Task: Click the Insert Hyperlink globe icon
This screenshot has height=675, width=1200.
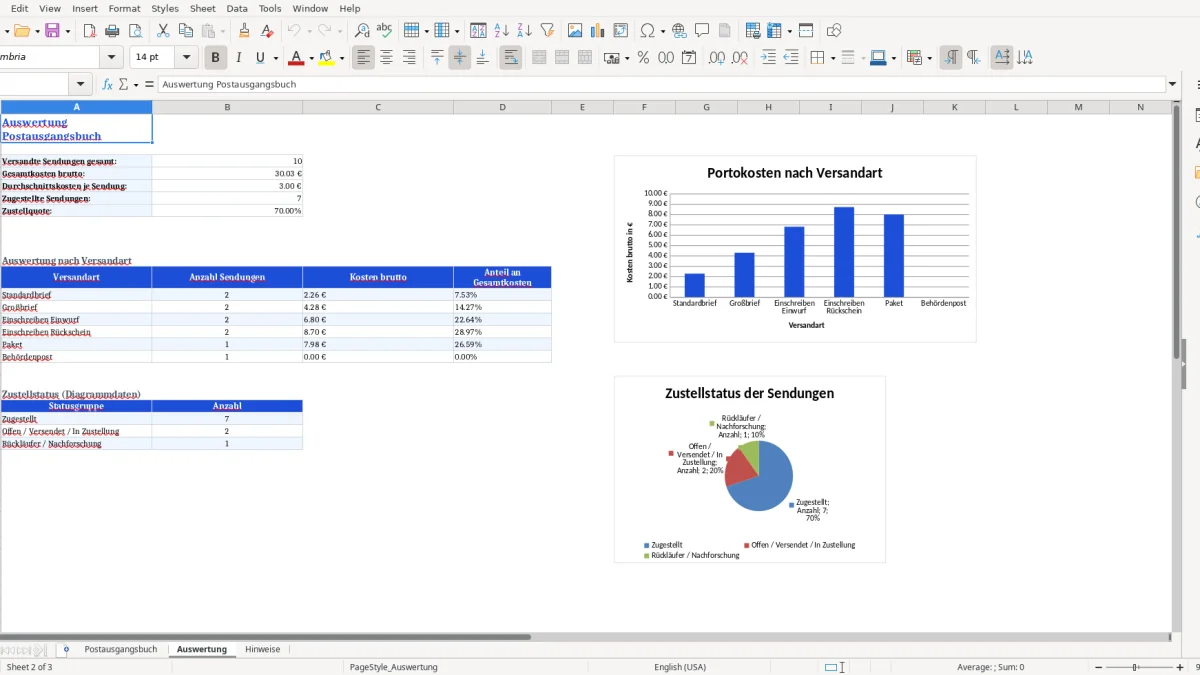Action: pos(680,31)
